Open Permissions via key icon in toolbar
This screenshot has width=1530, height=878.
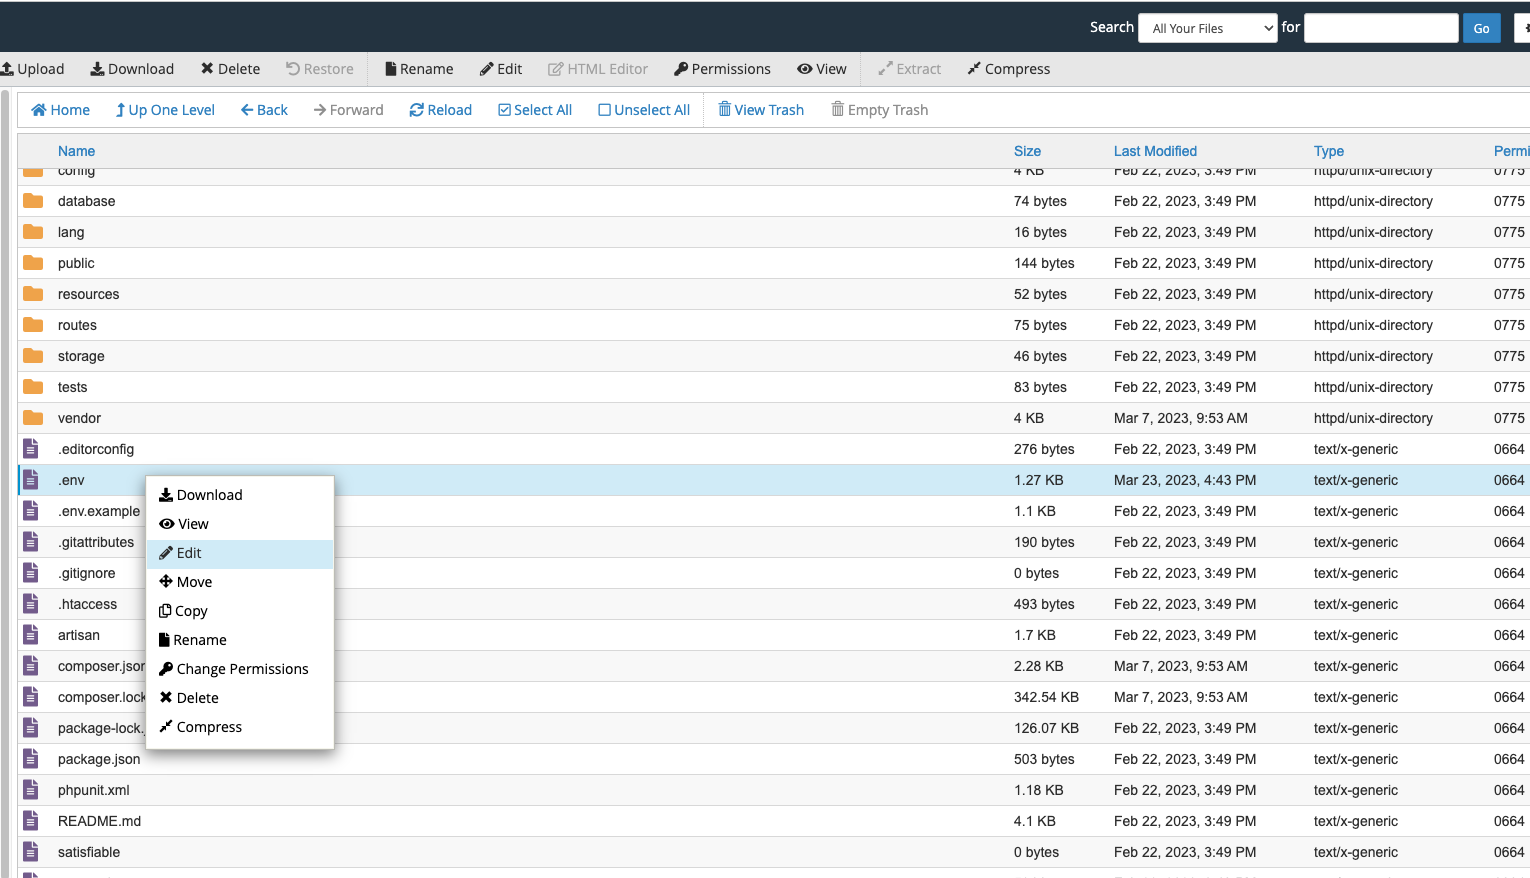[x=681, y=69]
